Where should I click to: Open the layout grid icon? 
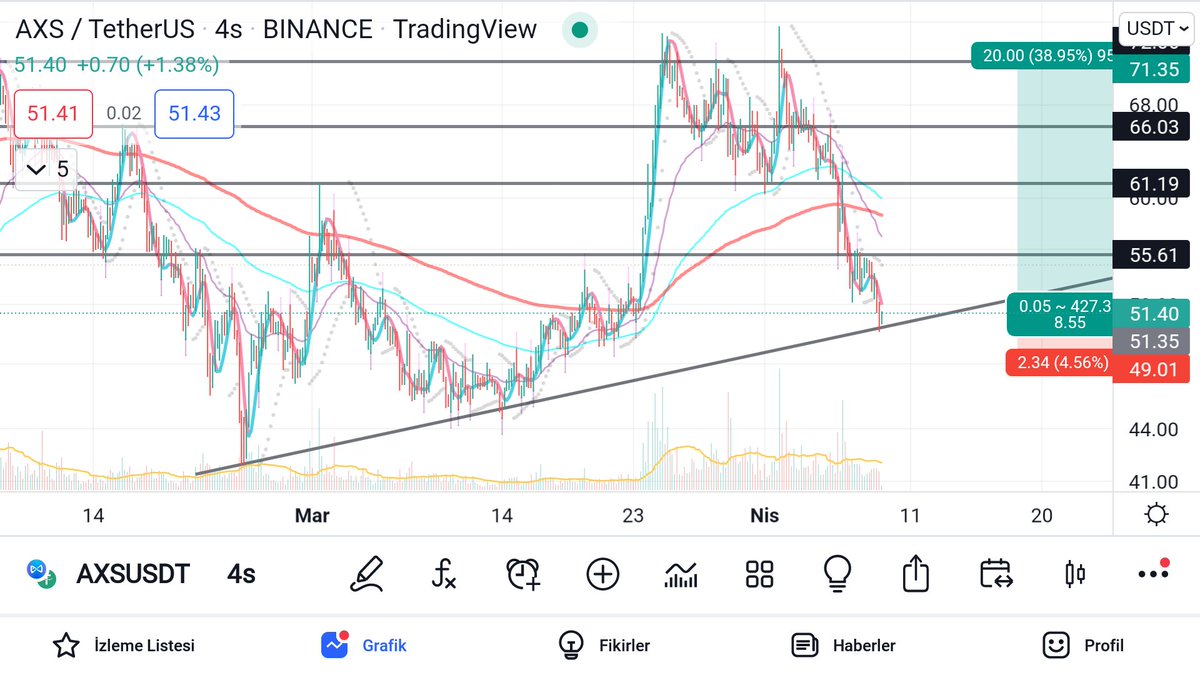(x=759, y=574)
